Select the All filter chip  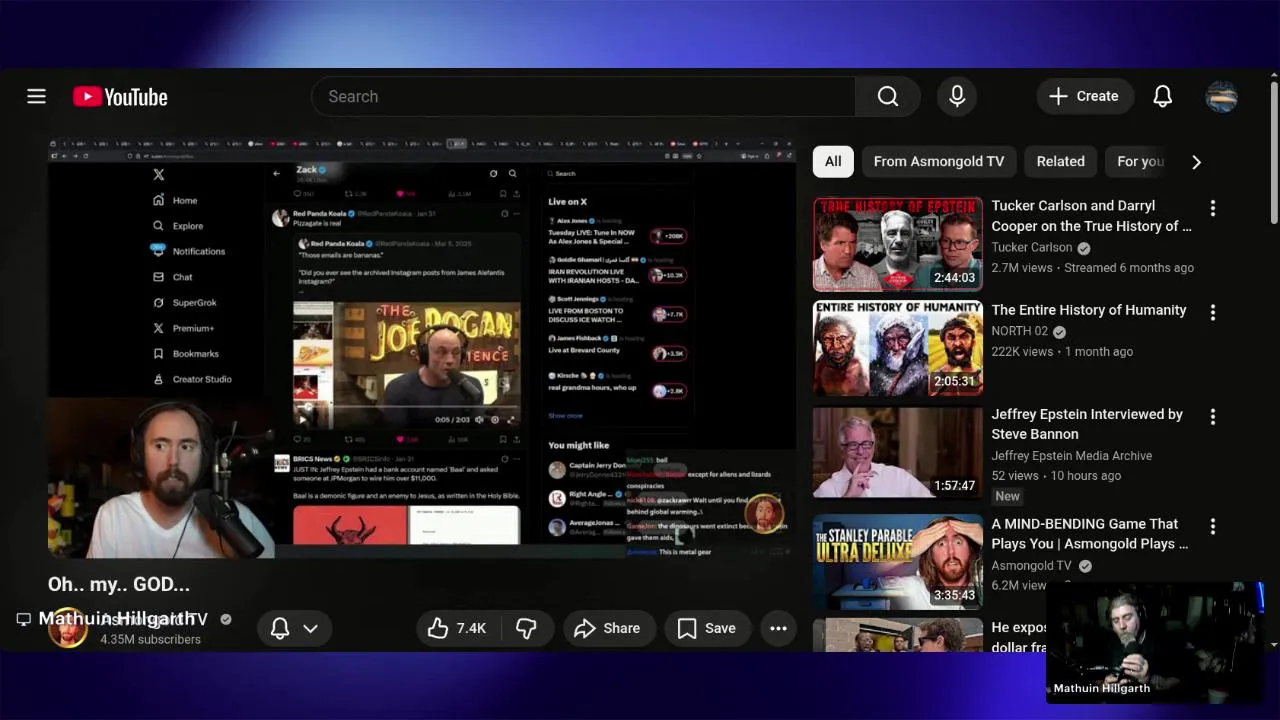click(833, 161)
